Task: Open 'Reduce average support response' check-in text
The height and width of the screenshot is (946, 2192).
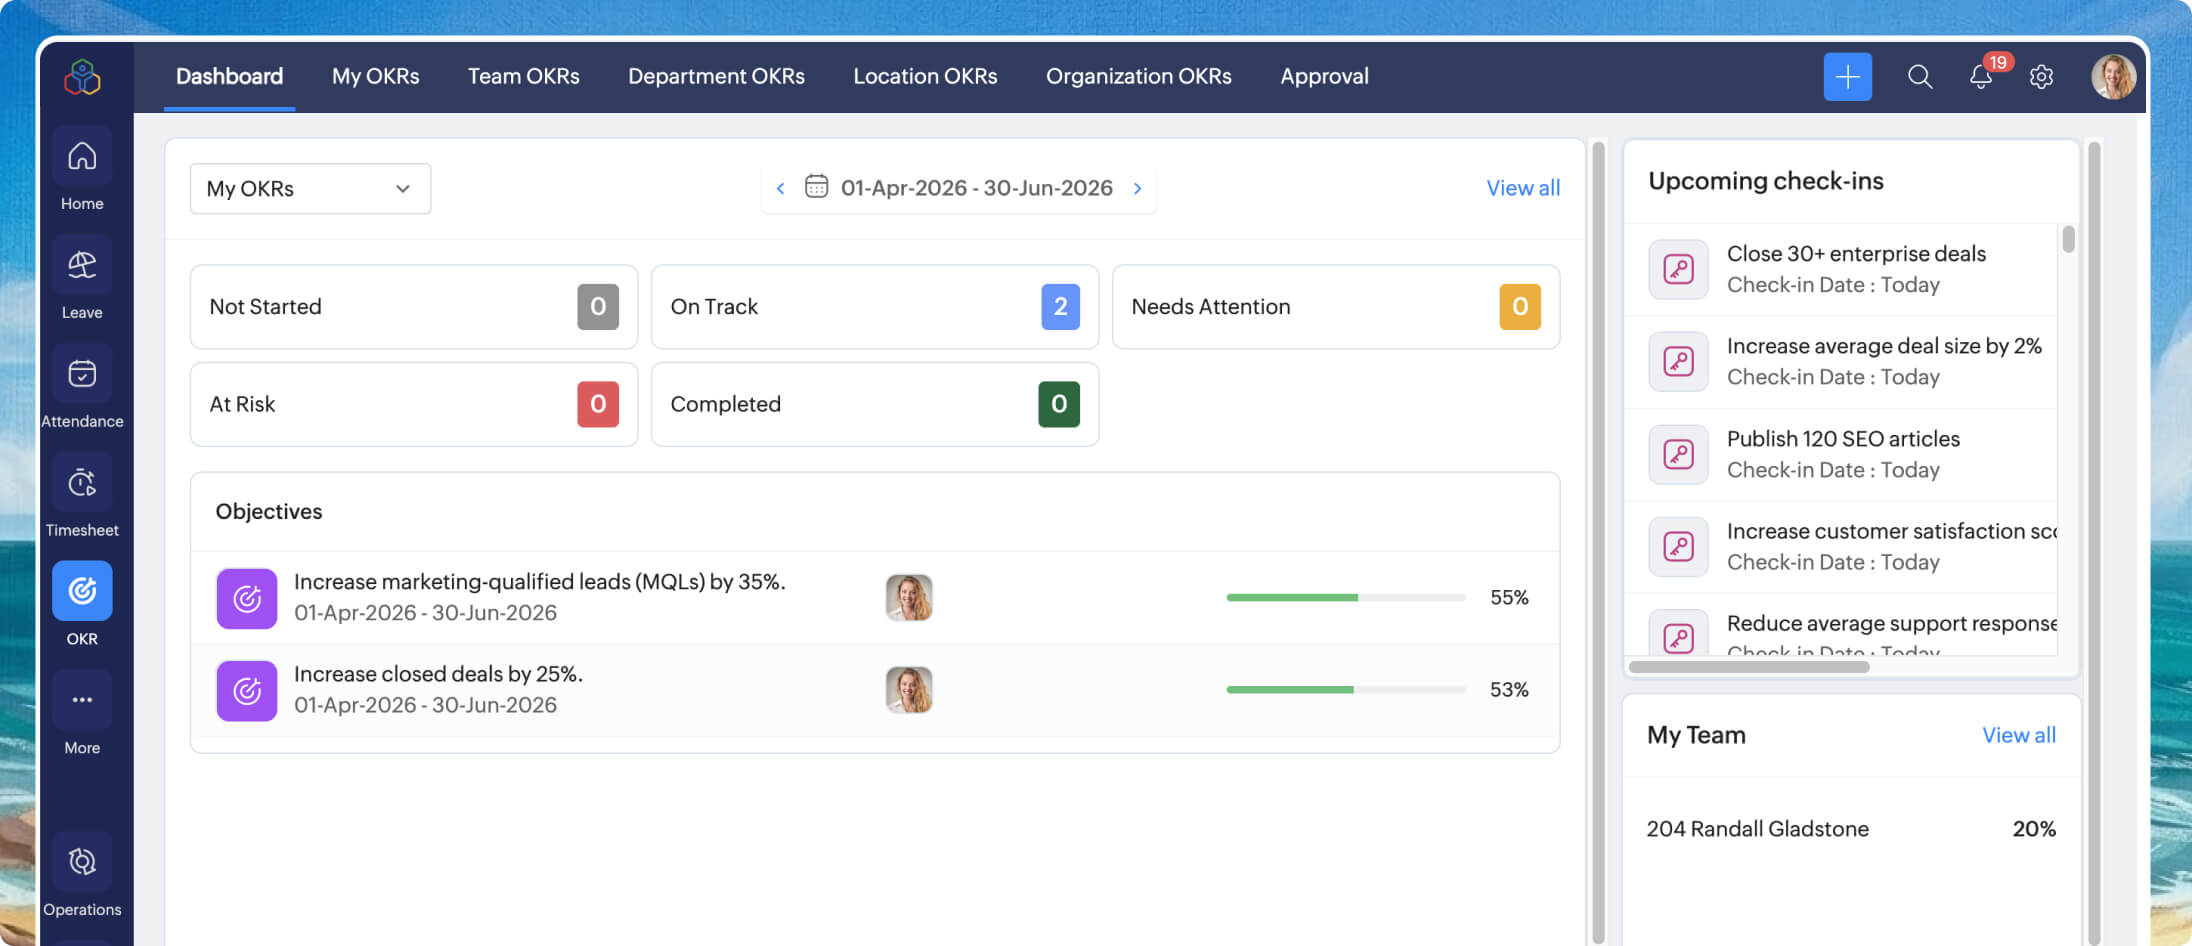Action: [x=1891, y=623]
